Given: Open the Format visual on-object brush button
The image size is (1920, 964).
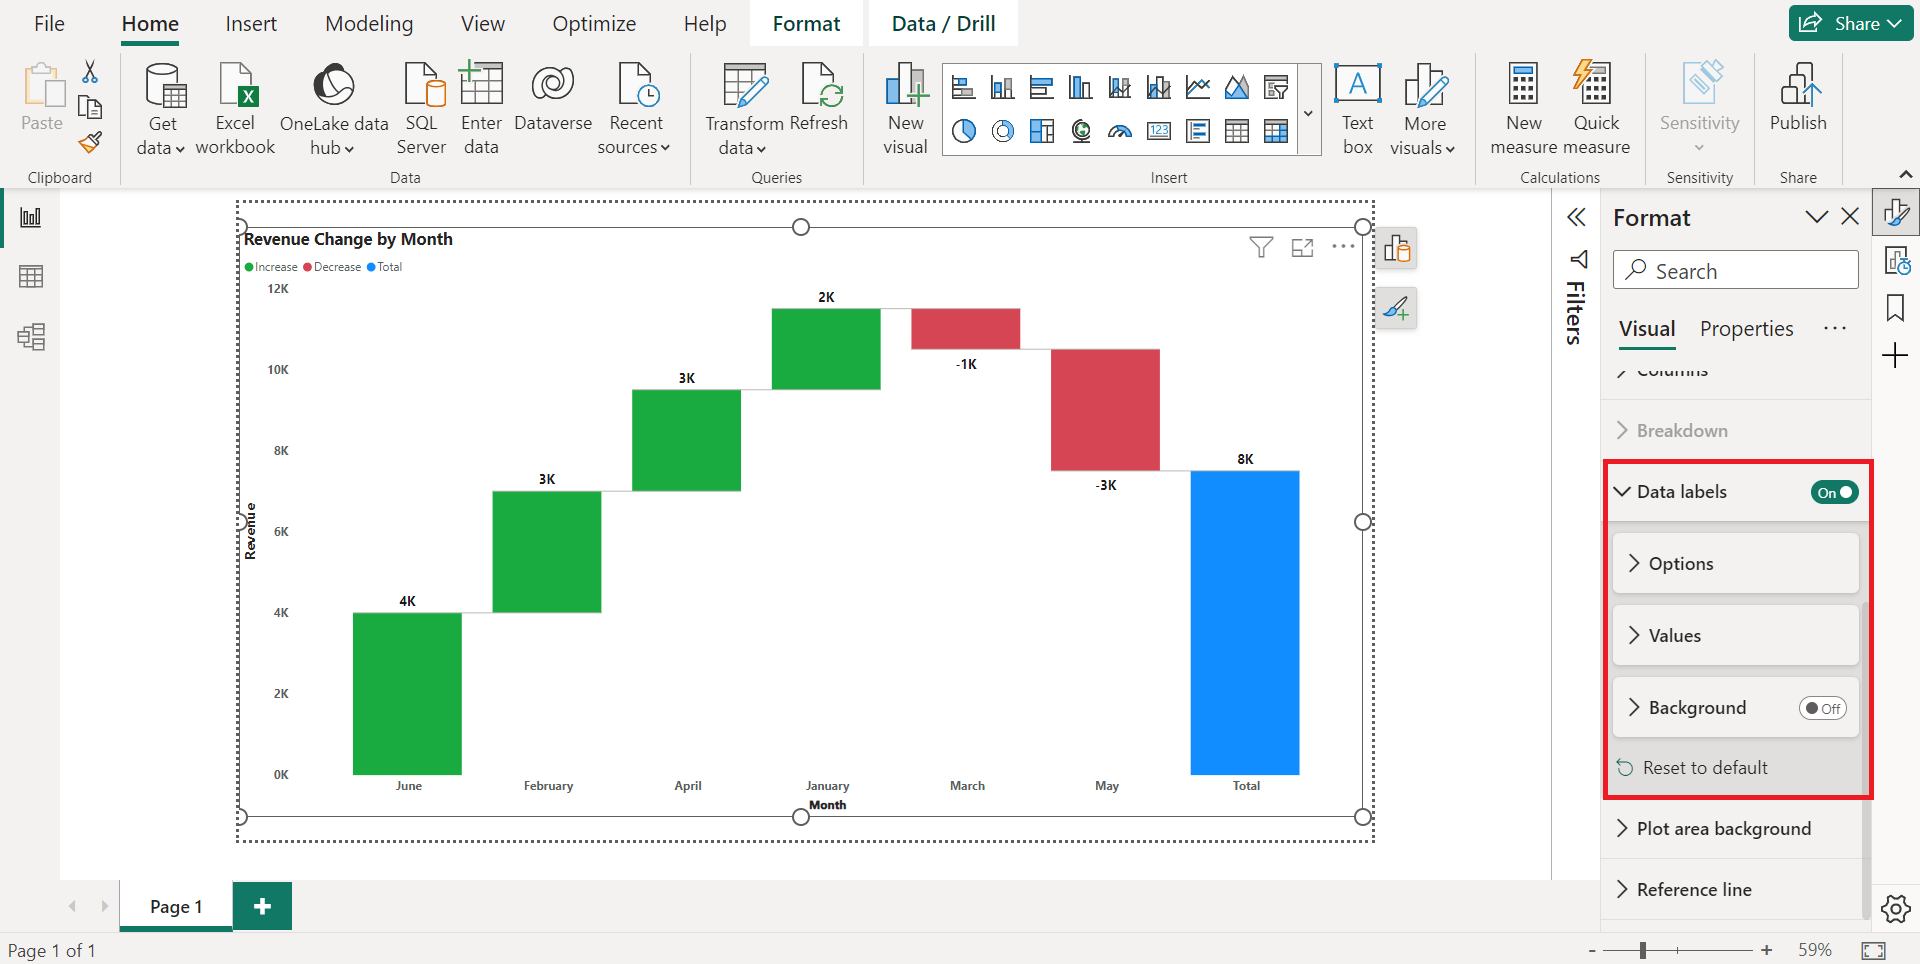Looking at the screenshot, I should click(1397, 308).
